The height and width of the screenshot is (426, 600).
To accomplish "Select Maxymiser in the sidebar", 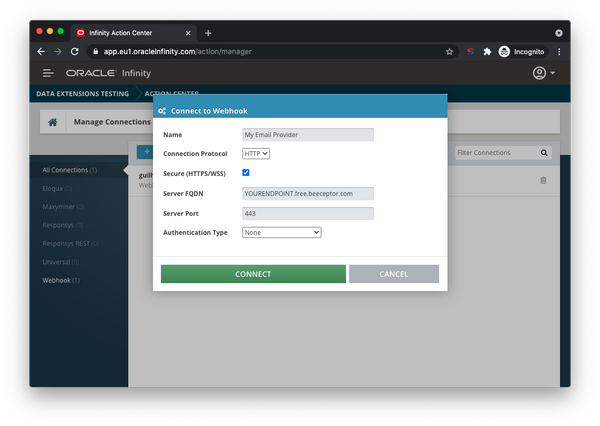I will tap(63, 207).
